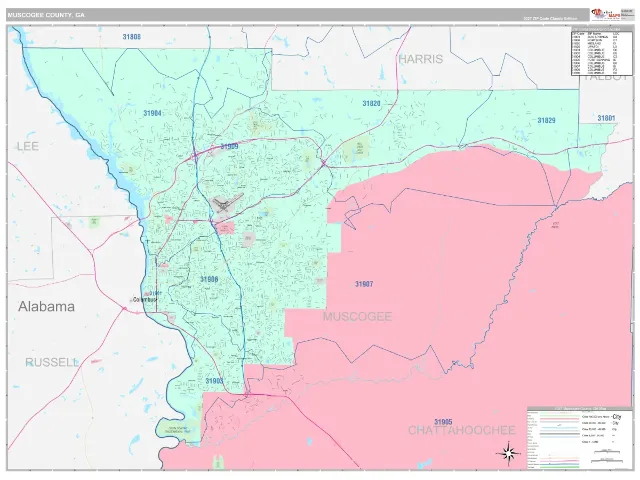Click the MUSCOGEE county label

[358, 317]
